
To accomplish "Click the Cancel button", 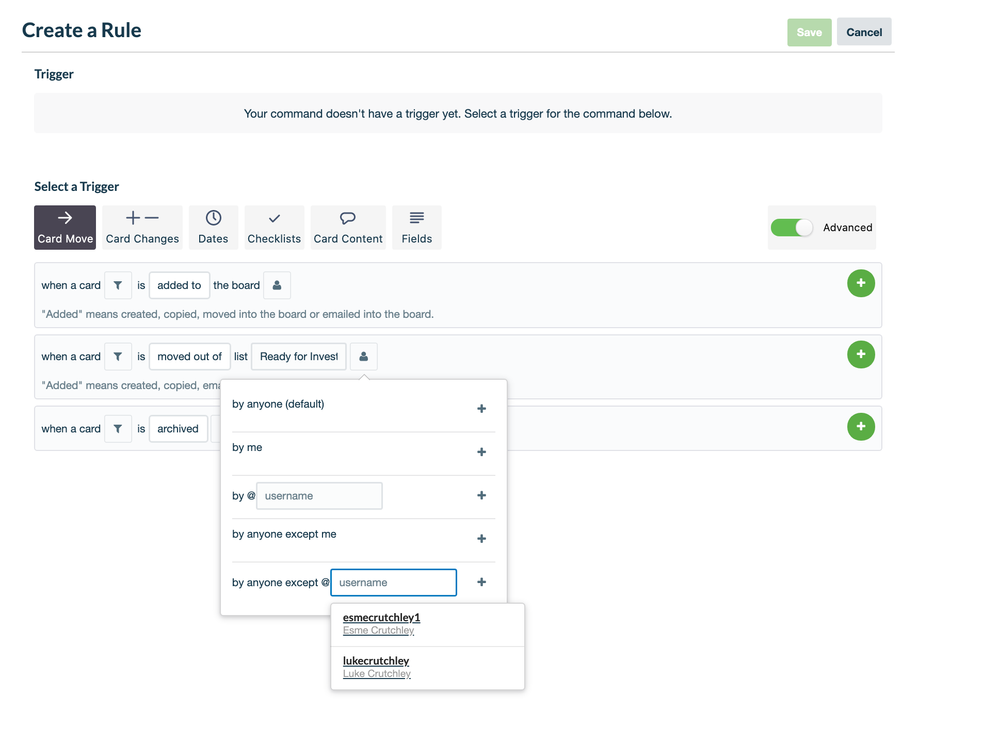I will pyautogui.click(x=864, y=32).
